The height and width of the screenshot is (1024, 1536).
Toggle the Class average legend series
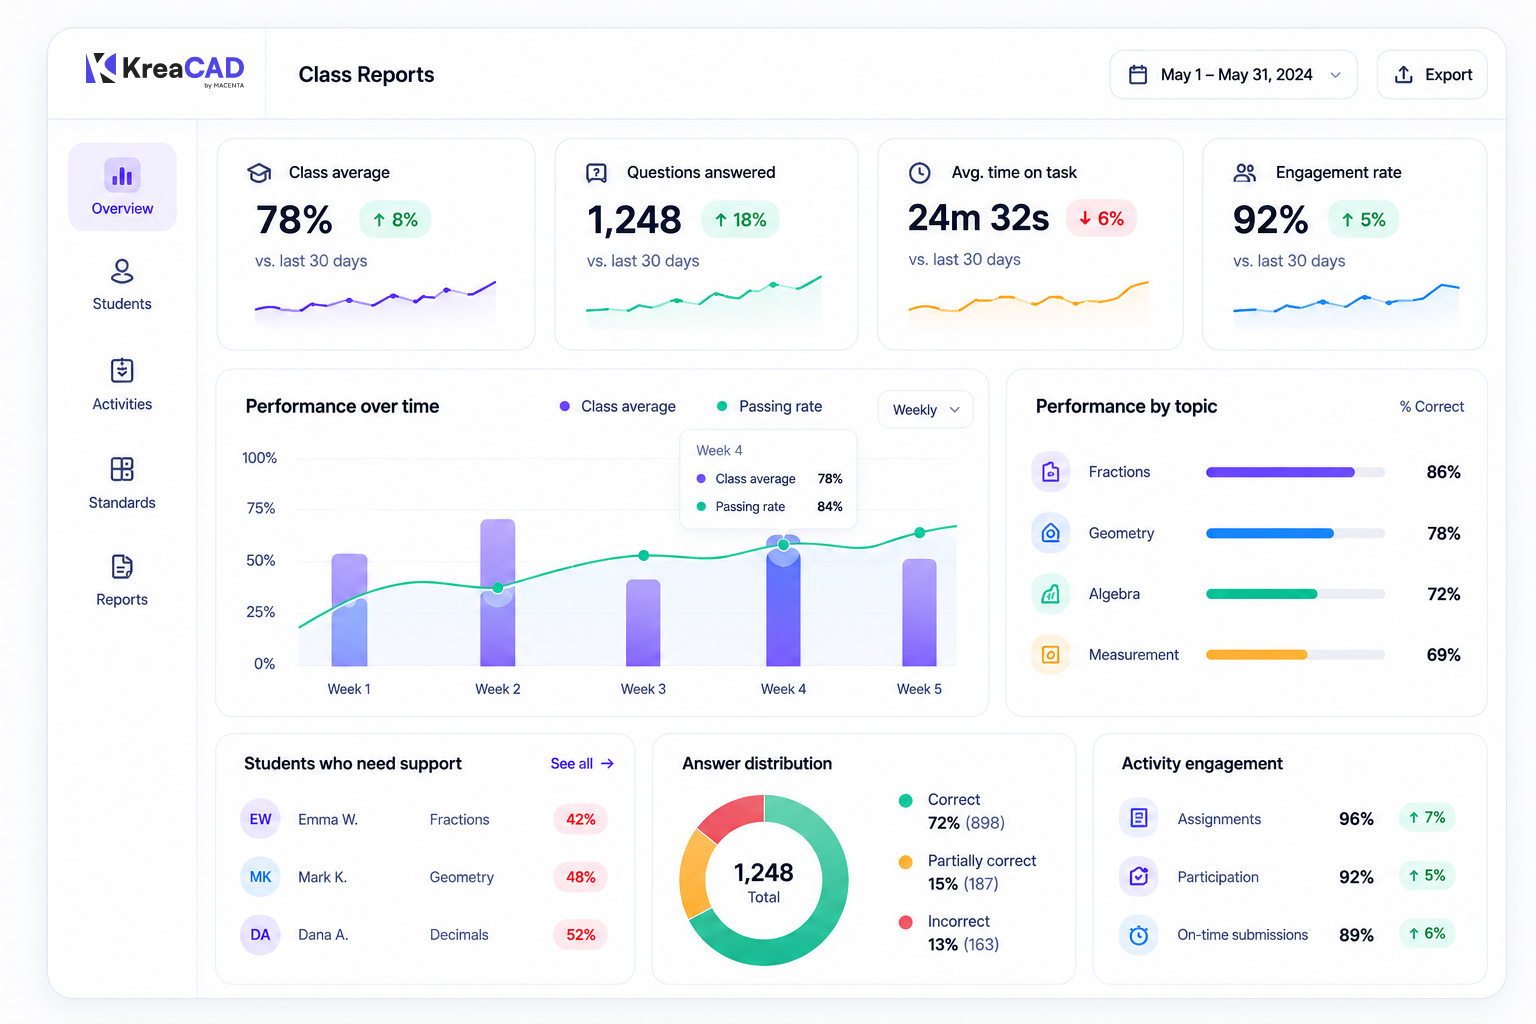pyautogui.click(x=617, y=406)
